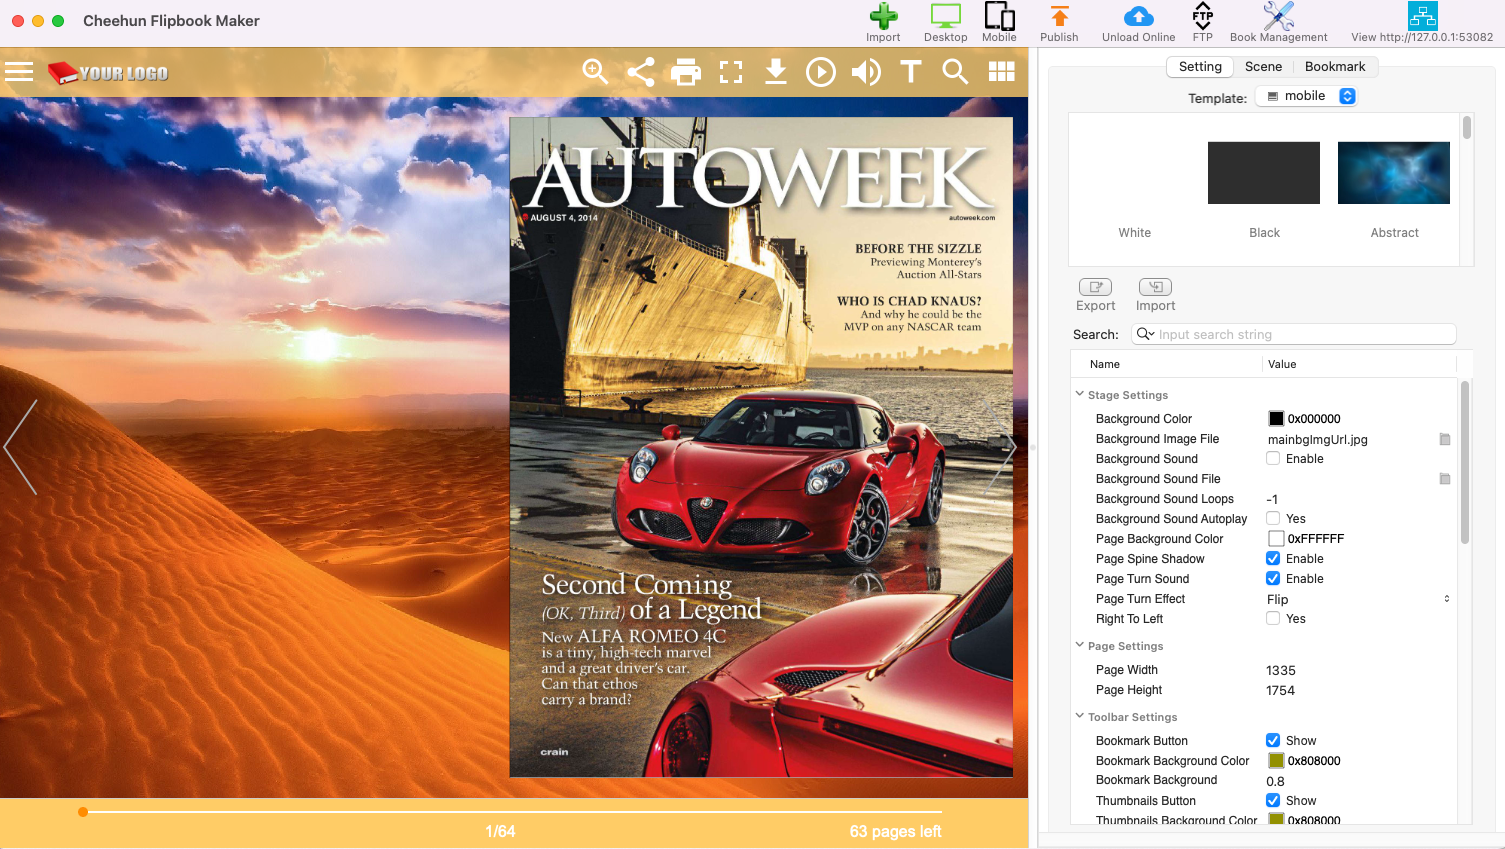This screenshot has width=1505, height=849.
Task: Go to previous page with left arrow
Action: 20,447
